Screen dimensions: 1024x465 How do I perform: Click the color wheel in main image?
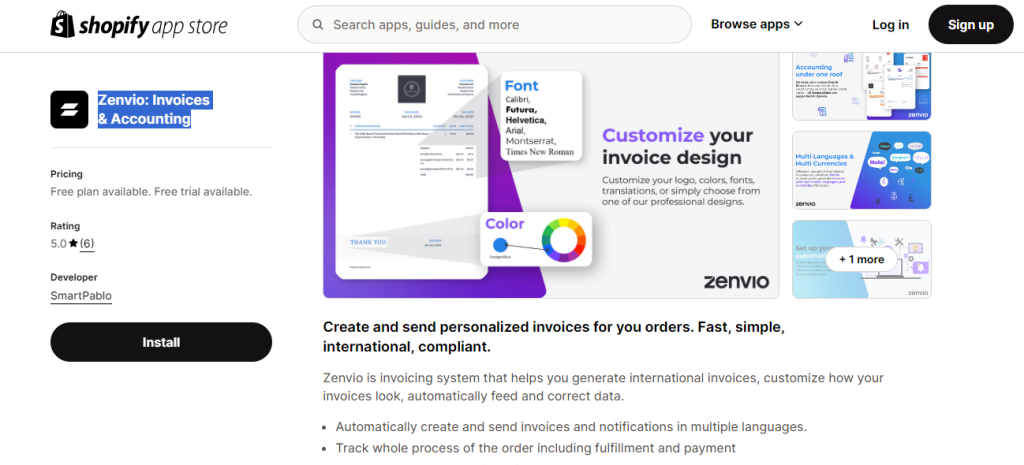pyautogui.click(x=564, y=240)
